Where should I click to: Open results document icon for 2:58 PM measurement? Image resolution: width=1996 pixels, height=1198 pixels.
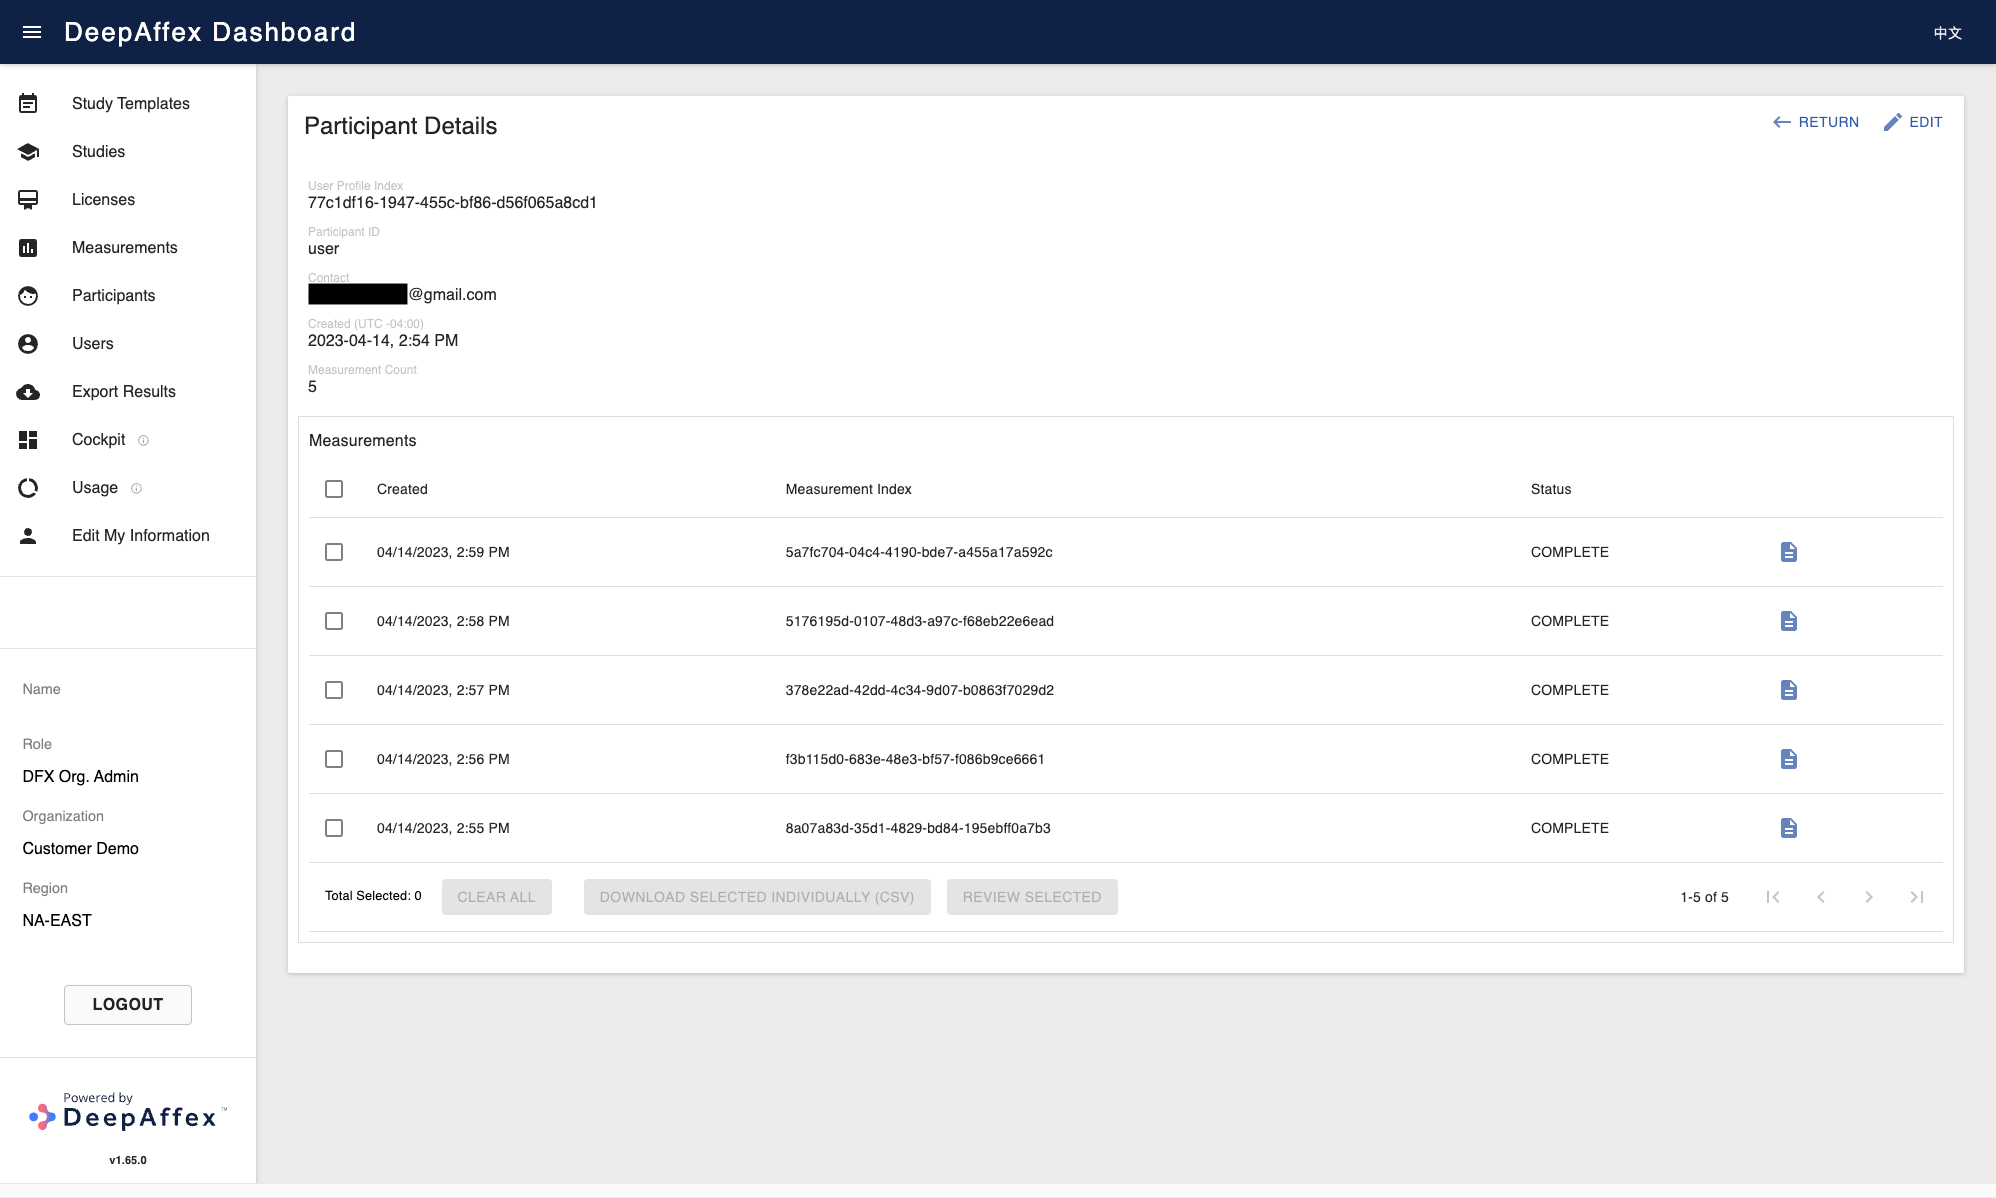pos(1789,621)
